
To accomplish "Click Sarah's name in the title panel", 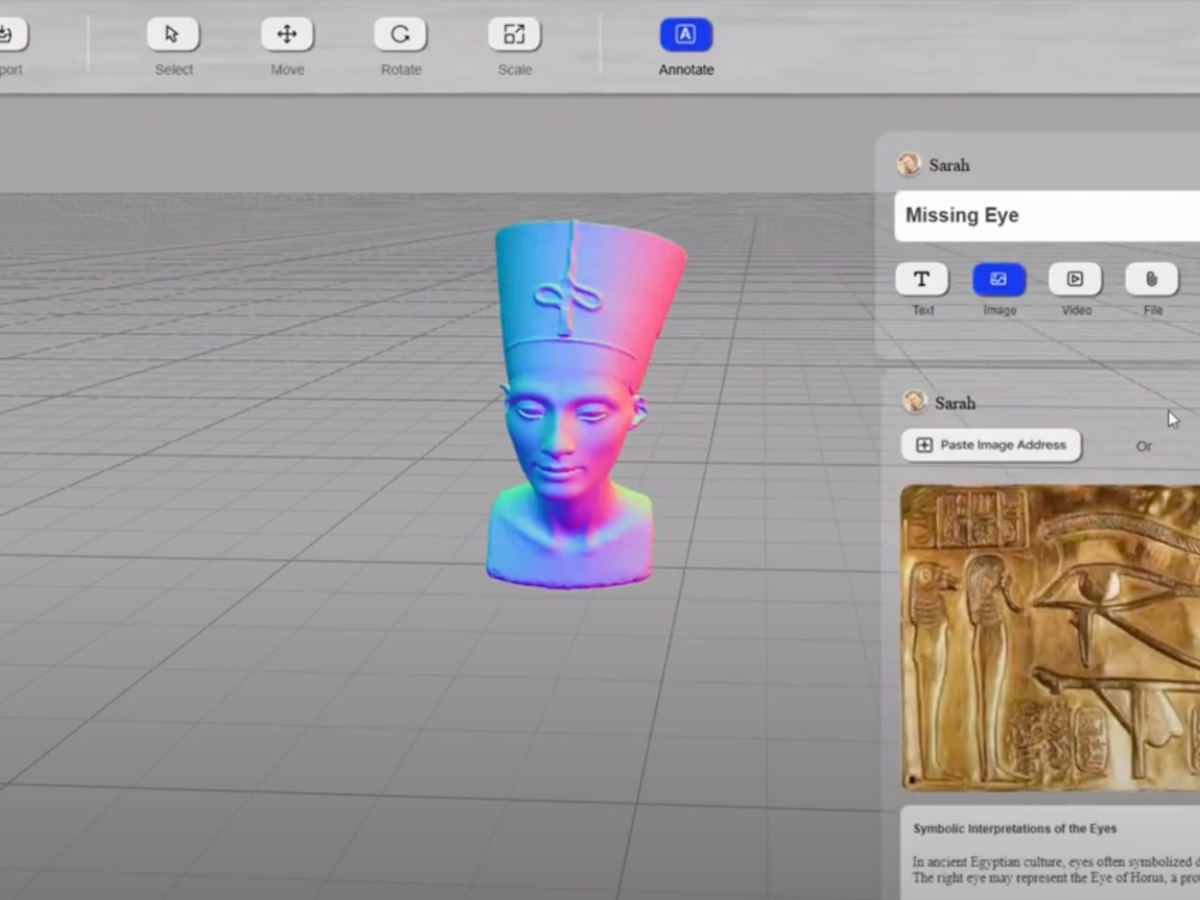I will click(x=949, y=166).
